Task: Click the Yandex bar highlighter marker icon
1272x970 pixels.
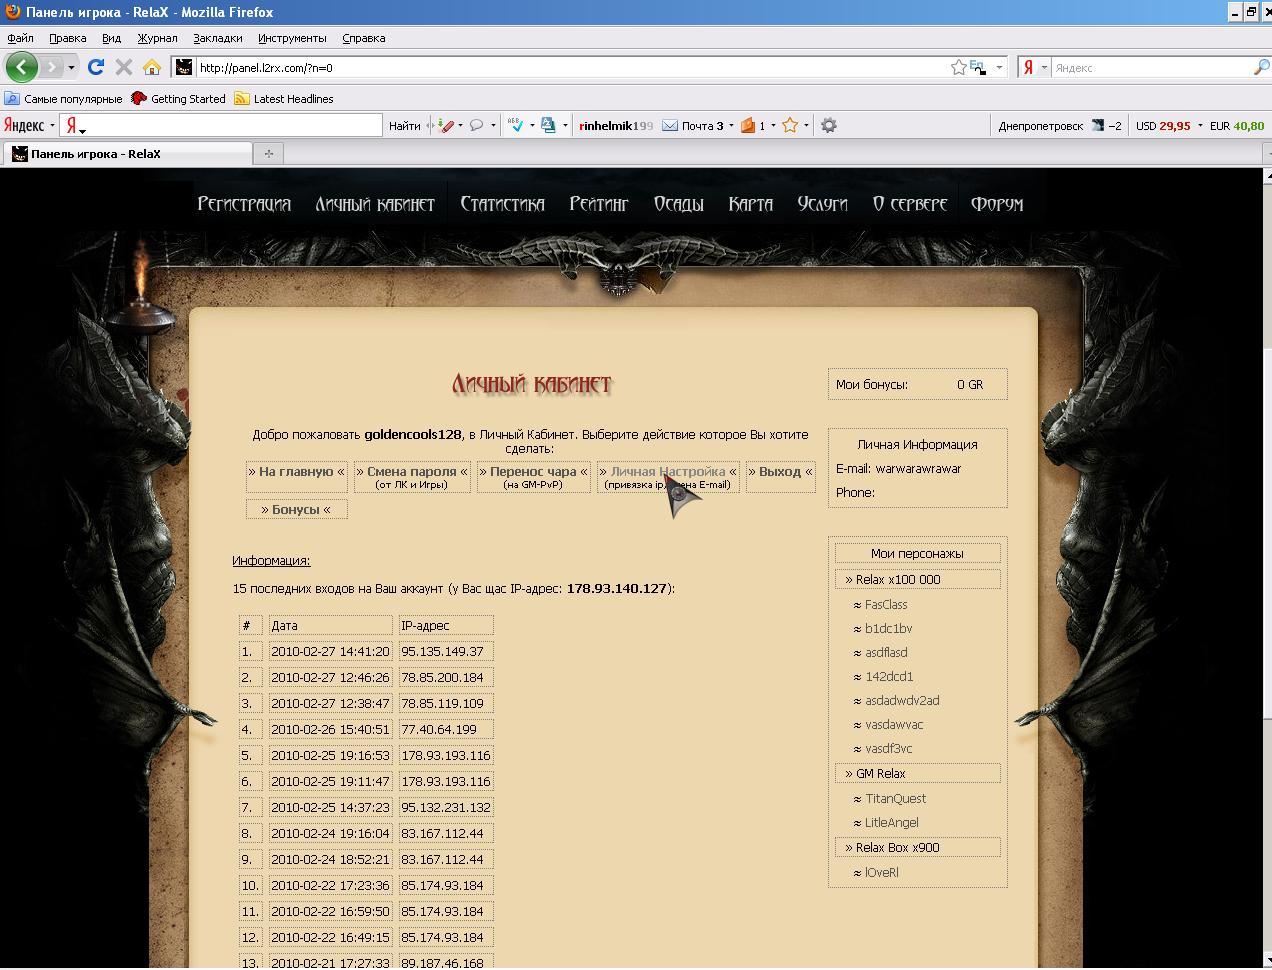Action: coord(445,125)
